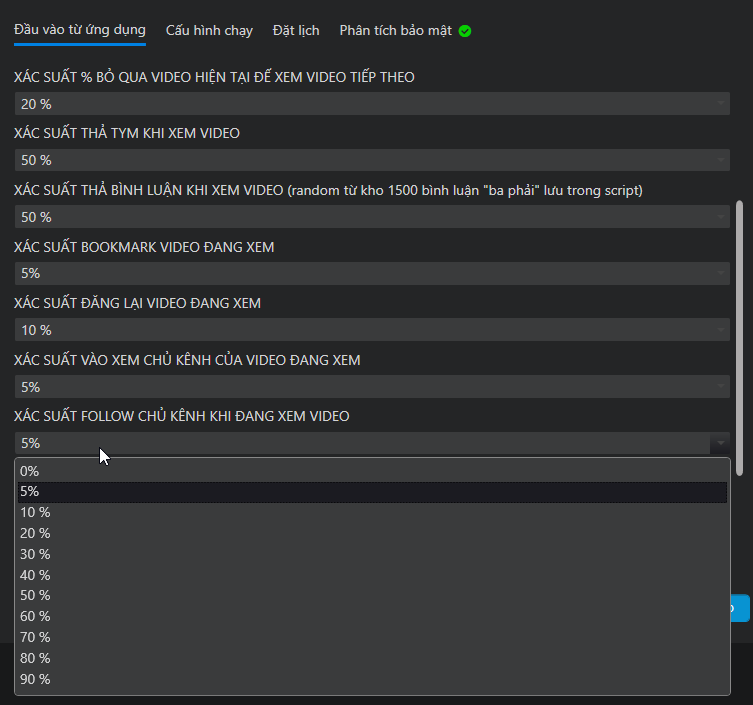Click the green checkmark security status icon
Image resolution: width=753 pixels, height=705 pixels.
click(x=465, y=31)
